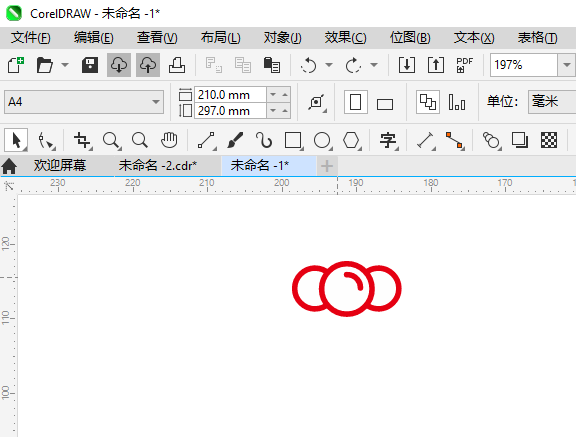Click the Copy icon

(x=242, y=65)
